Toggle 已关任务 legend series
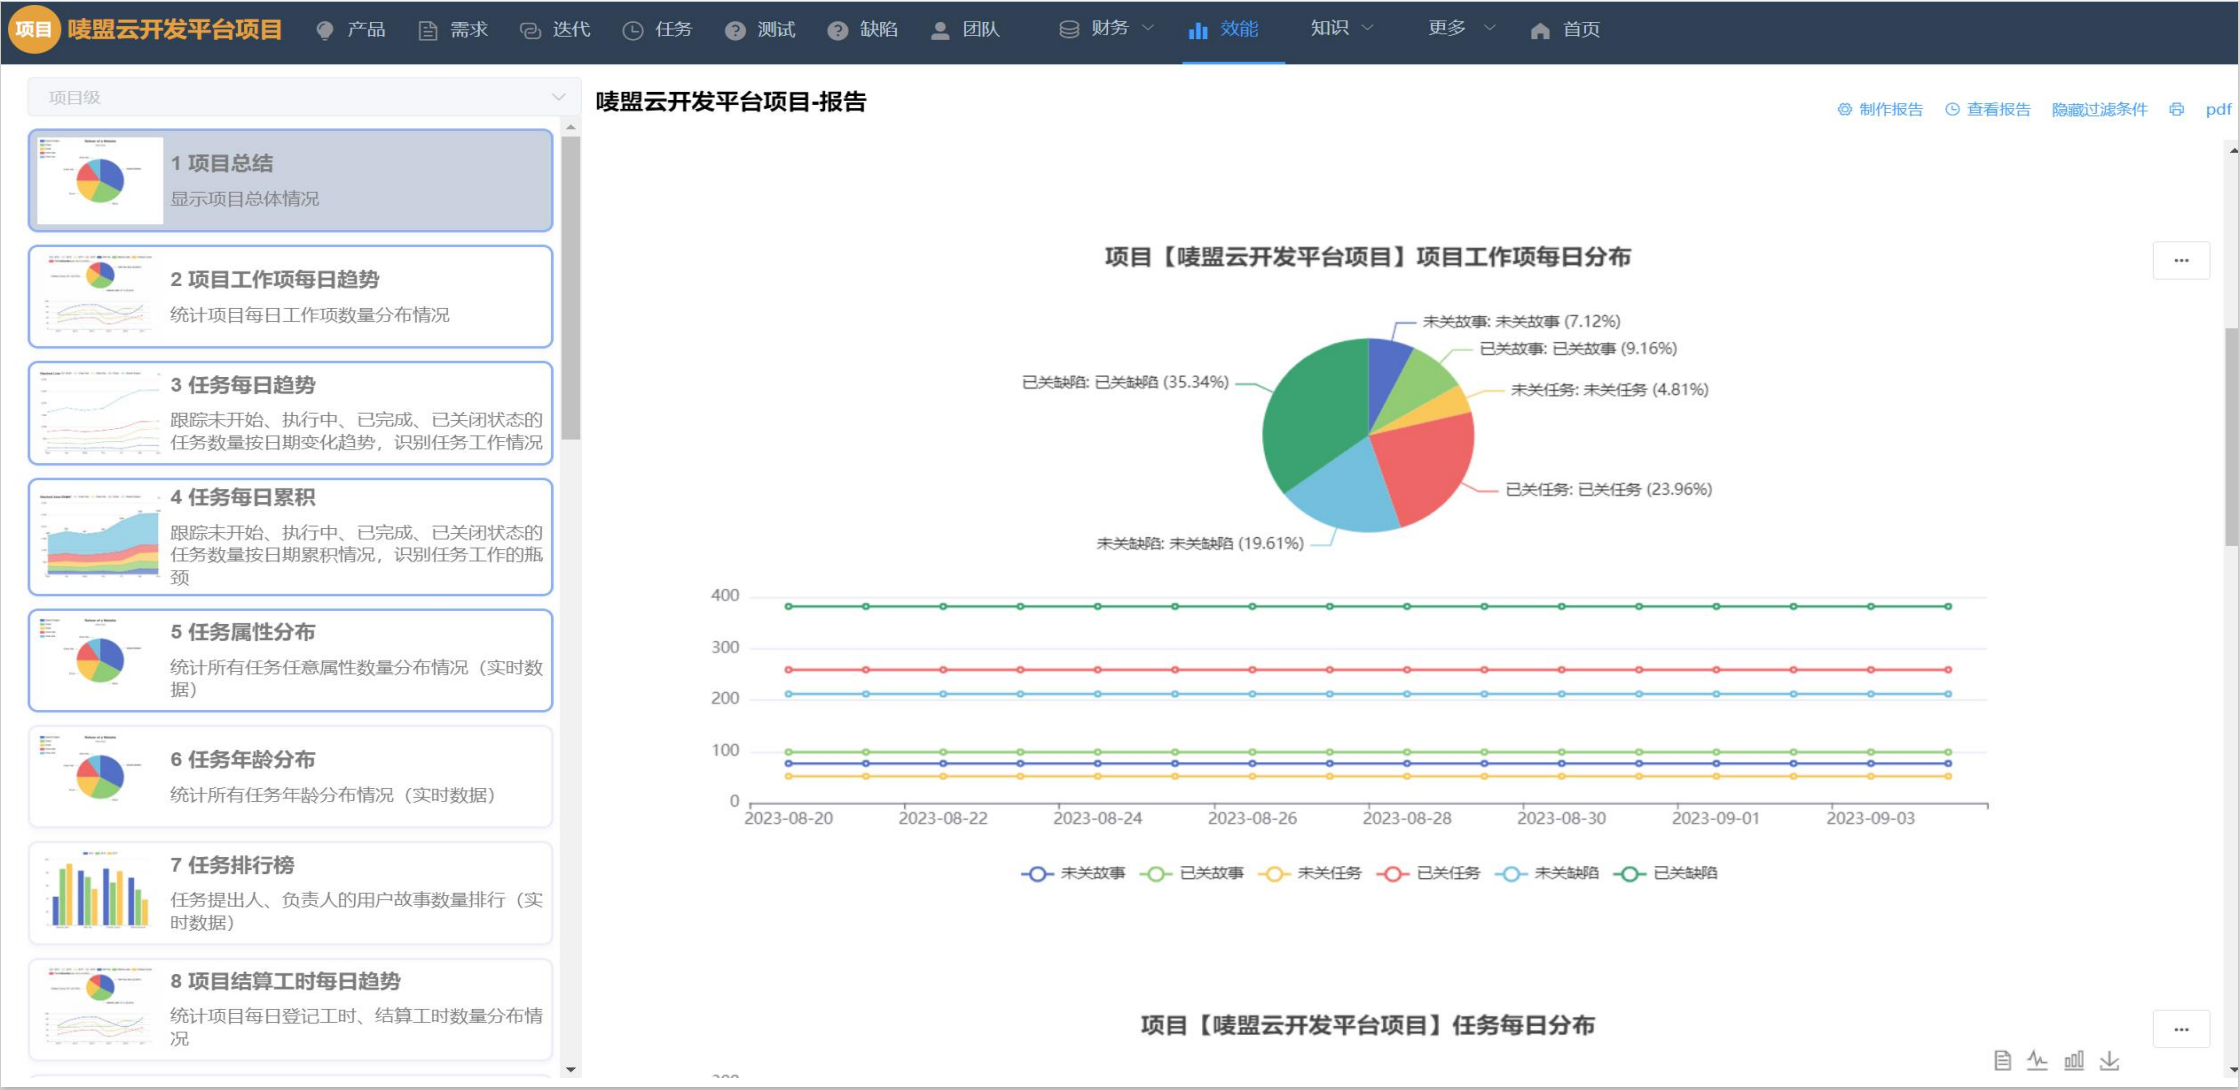The height and width of the screenshot is (1090, 2239). pyautogui.click(x=1429, y=873)
